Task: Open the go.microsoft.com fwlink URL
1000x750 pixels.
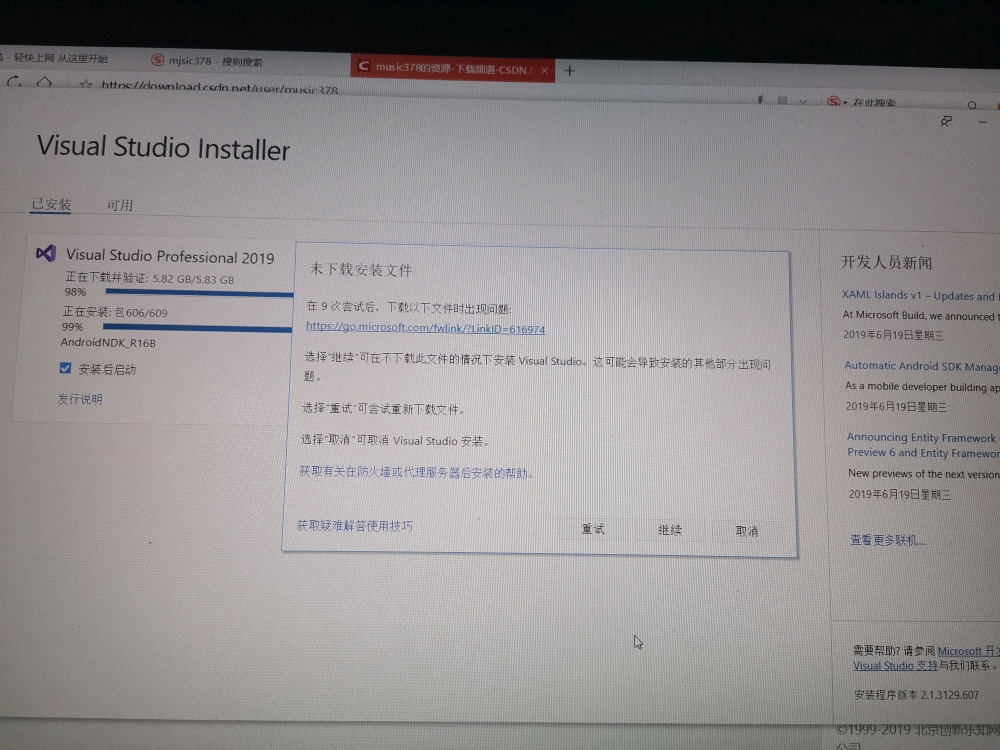Action: tap(425, 328)
